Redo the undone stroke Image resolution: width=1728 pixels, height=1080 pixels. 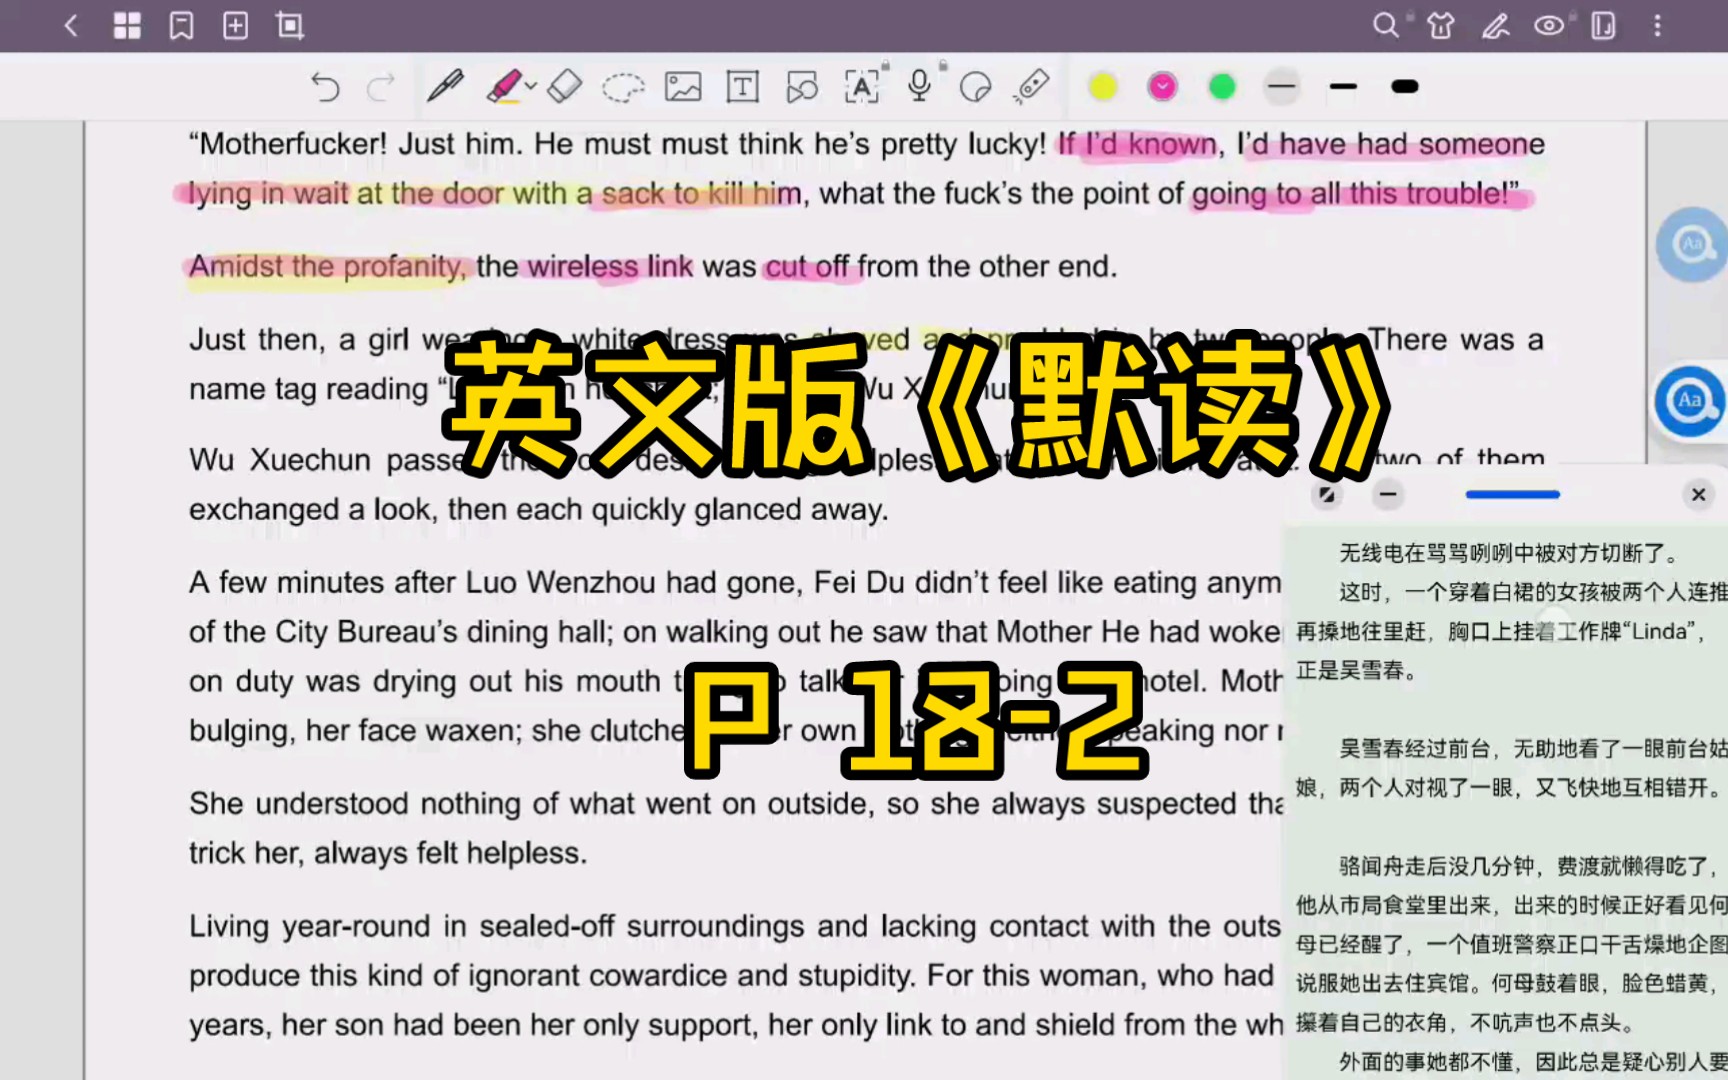pyautogui.click(x=381, y=87)
